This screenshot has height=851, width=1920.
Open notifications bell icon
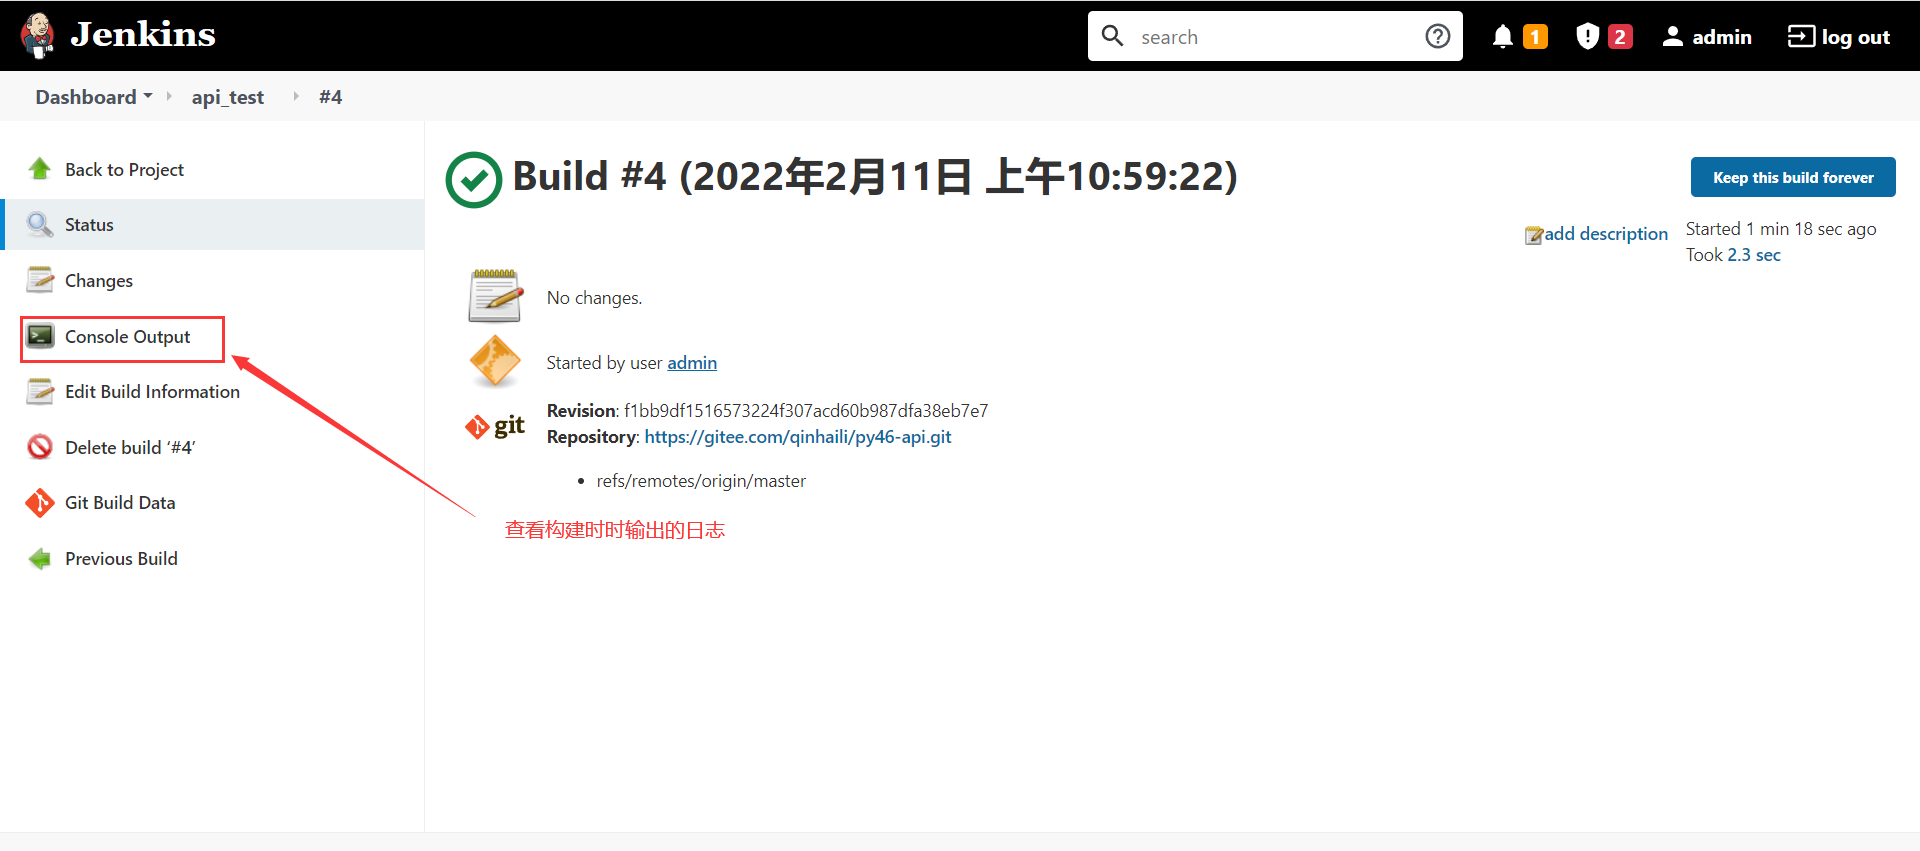1502,37
